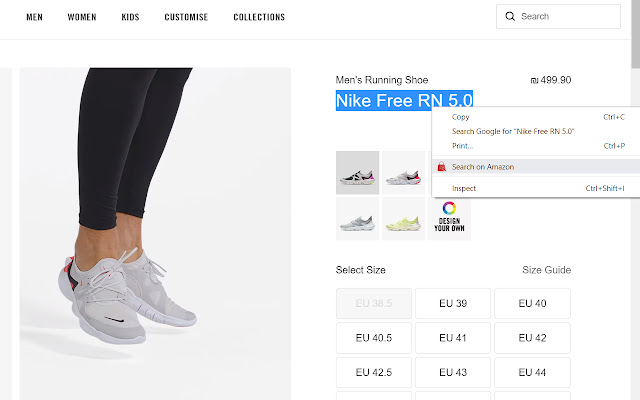This screenshot has height=400, width=640.
Task: Click Inspect in the context menu
Action: click(x=464, y=188)
